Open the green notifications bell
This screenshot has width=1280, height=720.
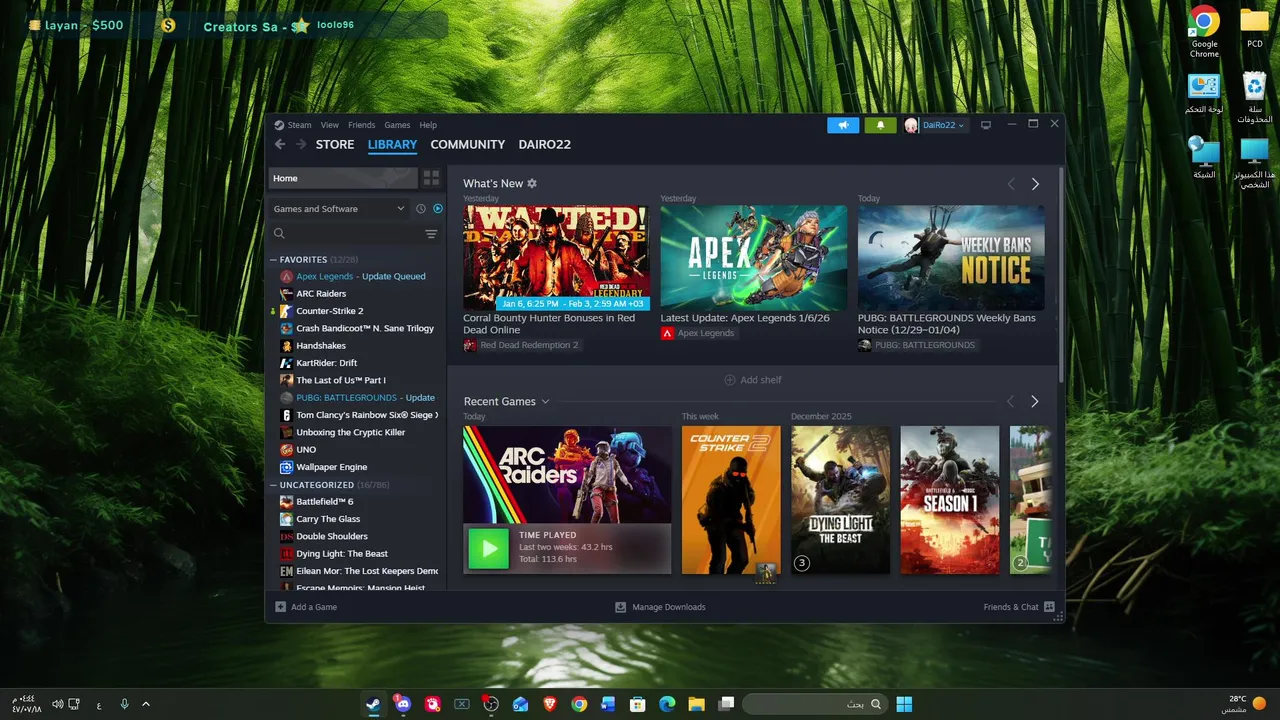(880, 125)
